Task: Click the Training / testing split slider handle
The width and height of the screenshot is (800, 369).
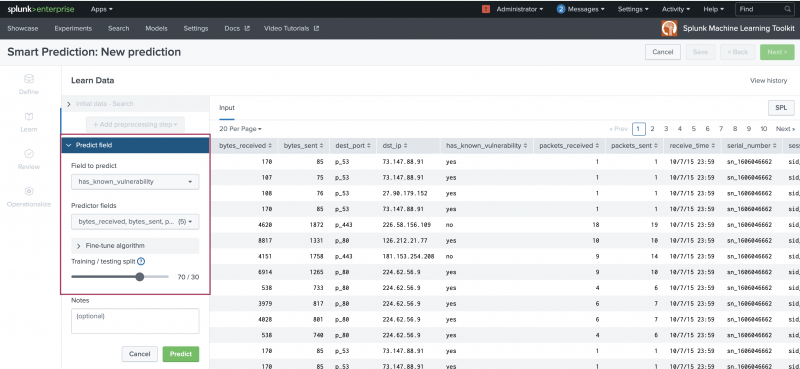Action: 139,277
